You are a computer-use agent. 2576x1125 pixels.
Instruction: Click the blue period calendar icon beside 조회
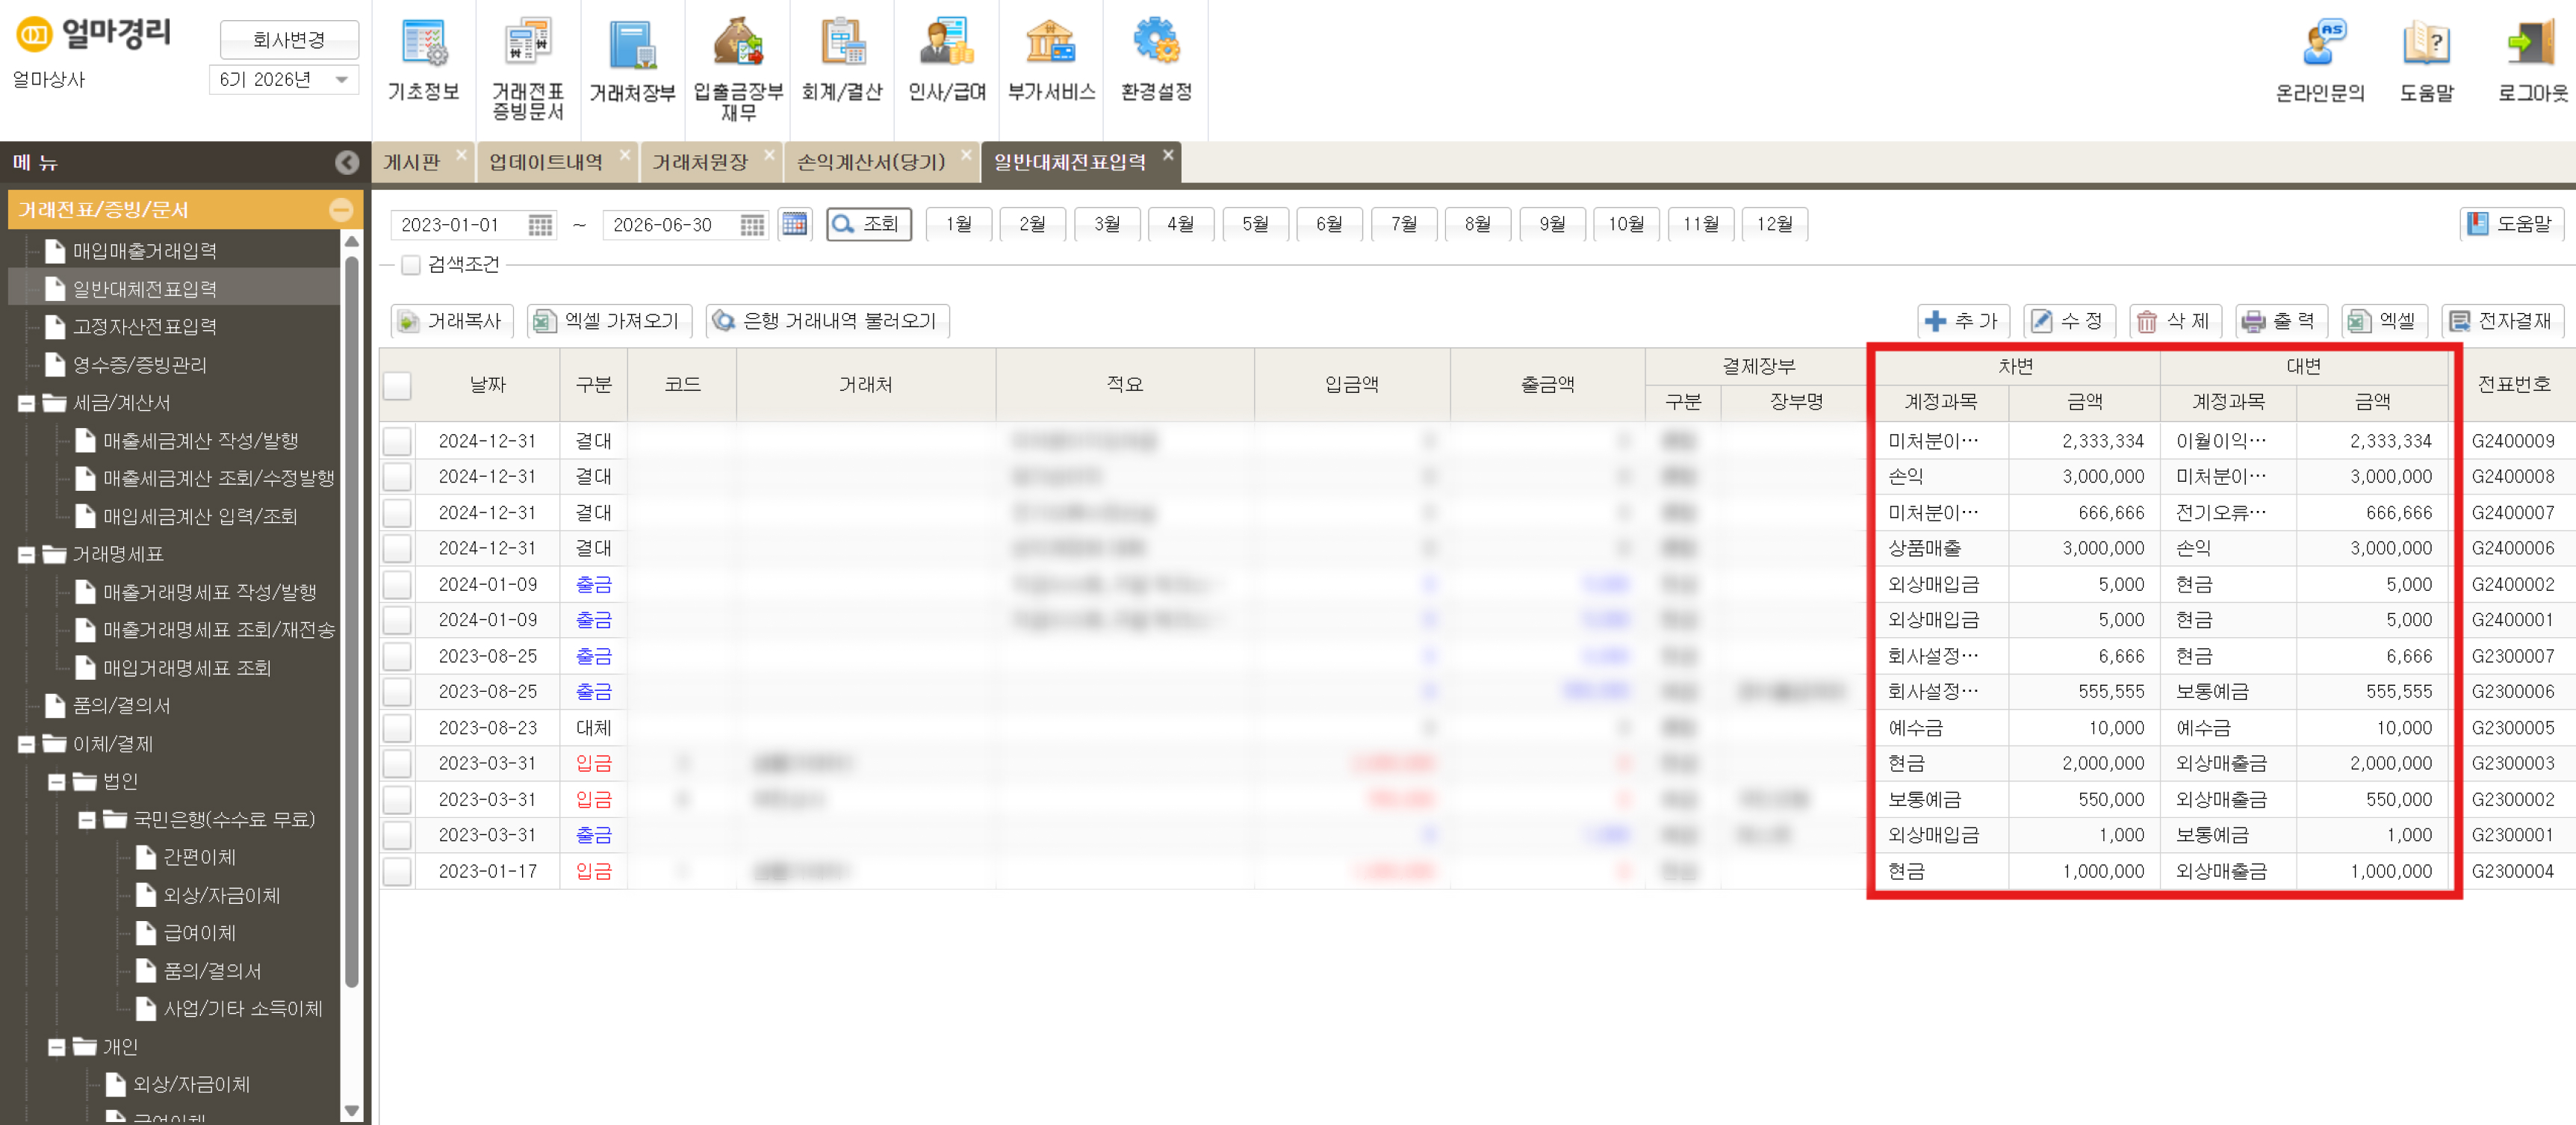click(795, 224)
